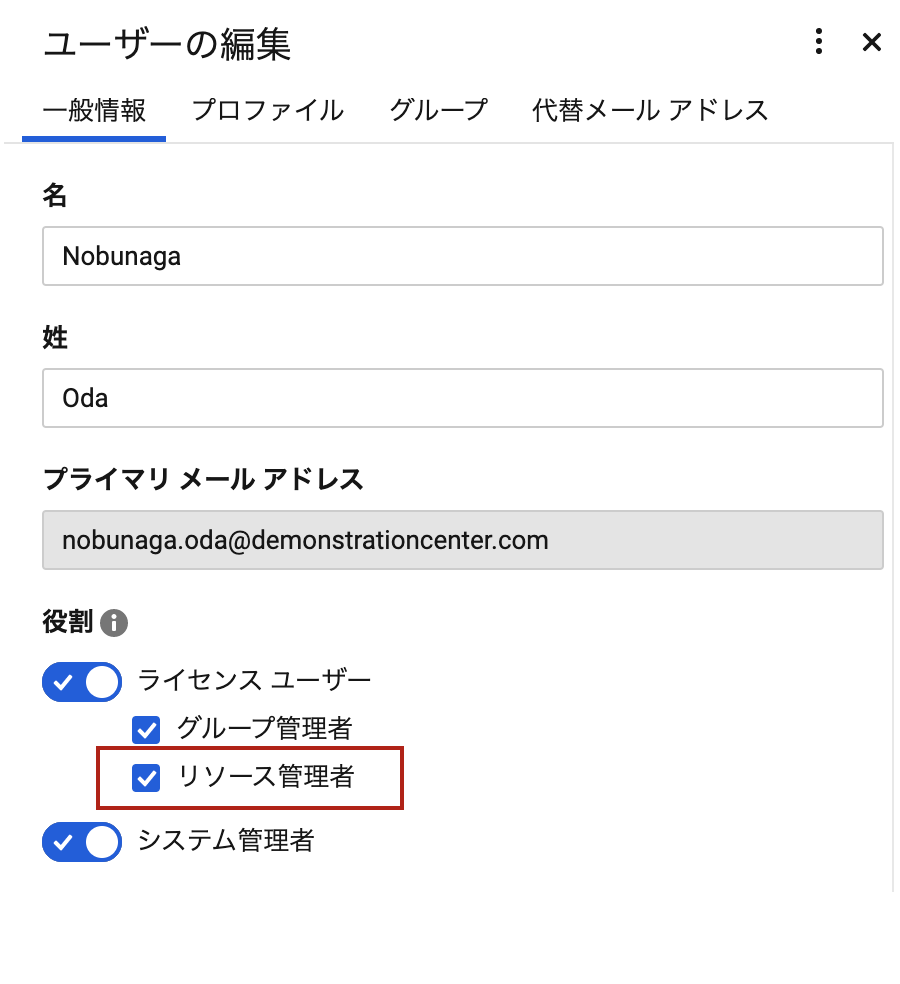
Task: Click the グループ管理者 label text
Action: [265, 729]
